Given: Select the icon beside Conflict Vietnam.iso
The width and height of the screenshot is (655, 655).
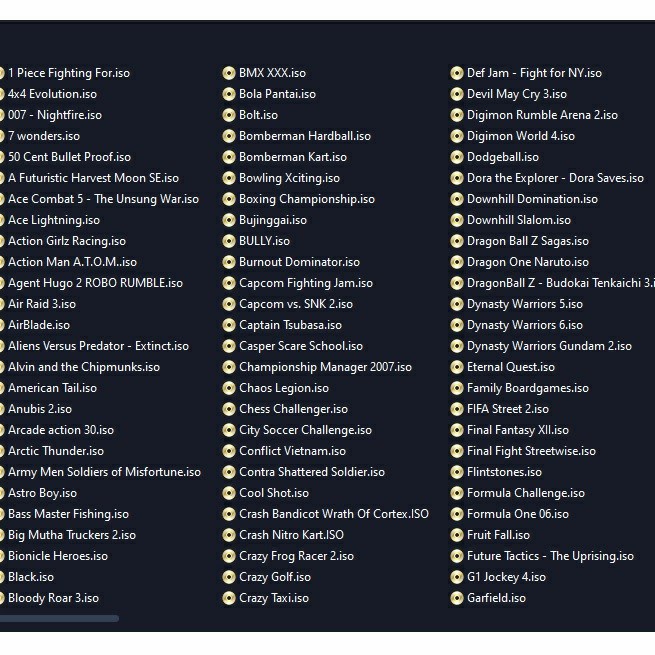Looking at the screenshot, I should click(x=228, y=451).
